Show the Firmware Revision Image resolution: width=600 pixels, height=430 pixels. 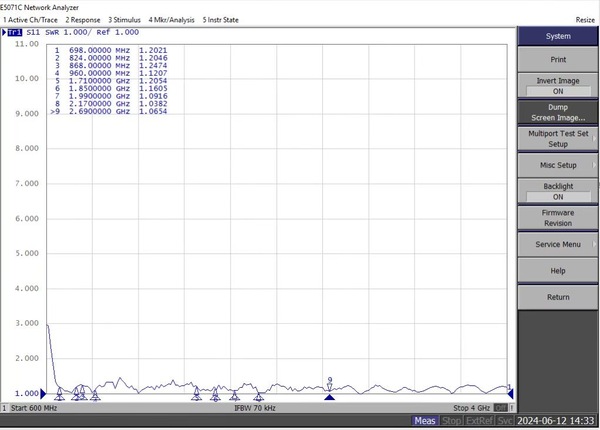click(x=557, y=218)
